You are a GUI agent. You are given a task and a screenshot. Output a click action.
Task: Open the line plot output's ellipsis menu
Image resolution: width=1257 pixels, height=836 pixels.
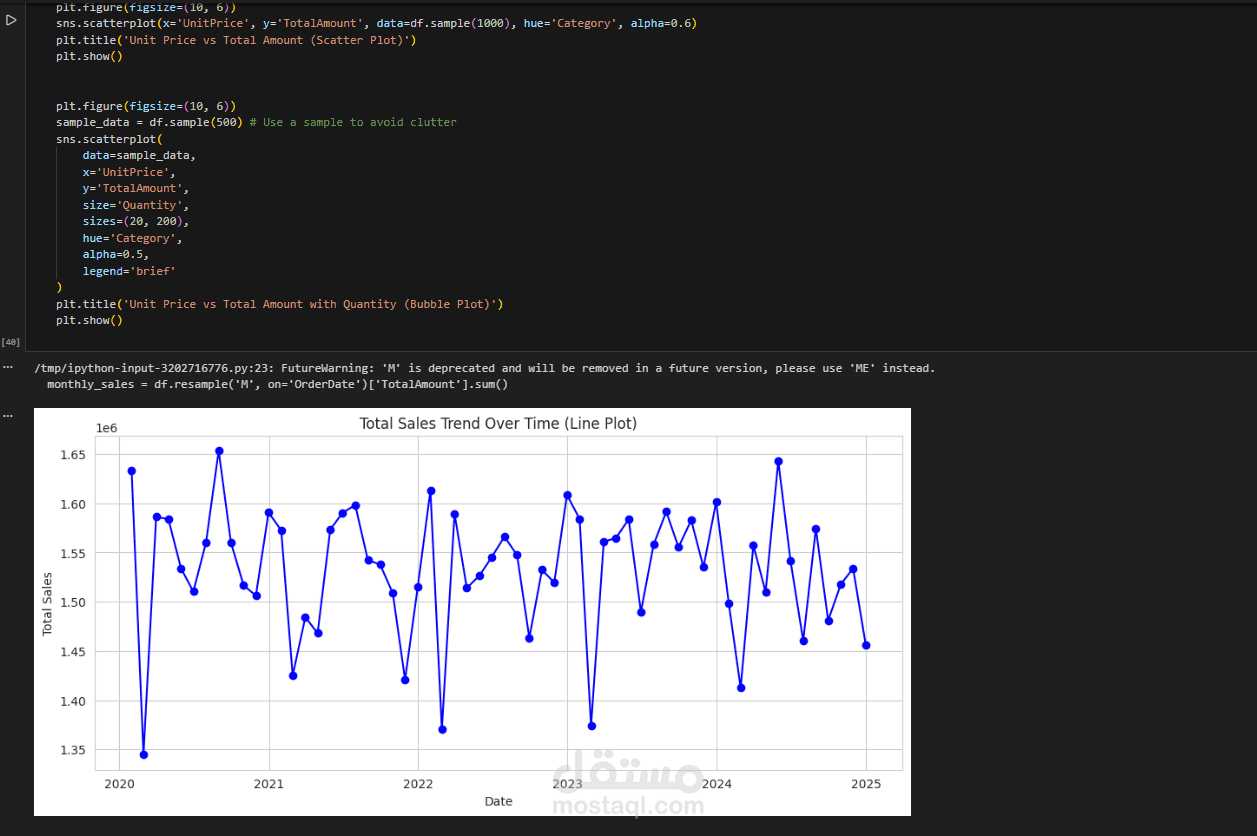7,415
